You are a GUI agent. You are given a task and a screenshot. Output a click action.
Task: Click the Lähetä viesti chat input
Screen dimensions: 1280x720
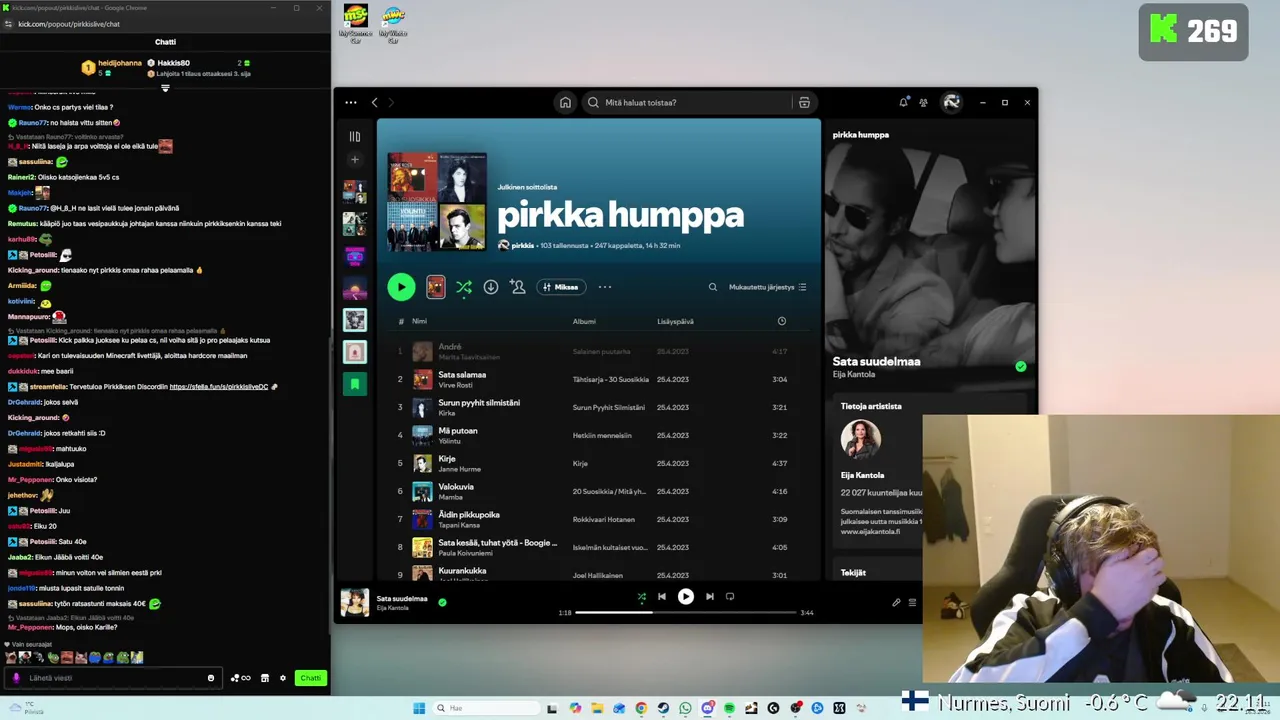point(112,678)
